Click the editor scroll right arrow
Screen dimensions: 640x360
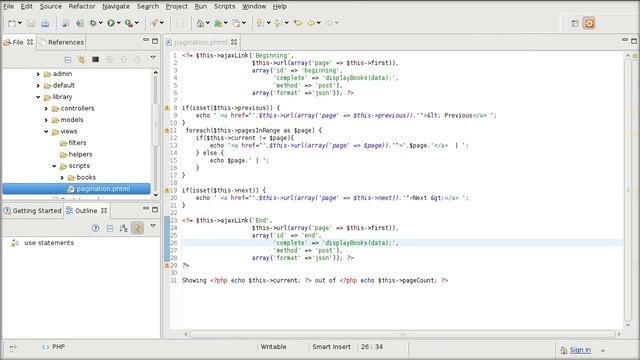point(619,334)
